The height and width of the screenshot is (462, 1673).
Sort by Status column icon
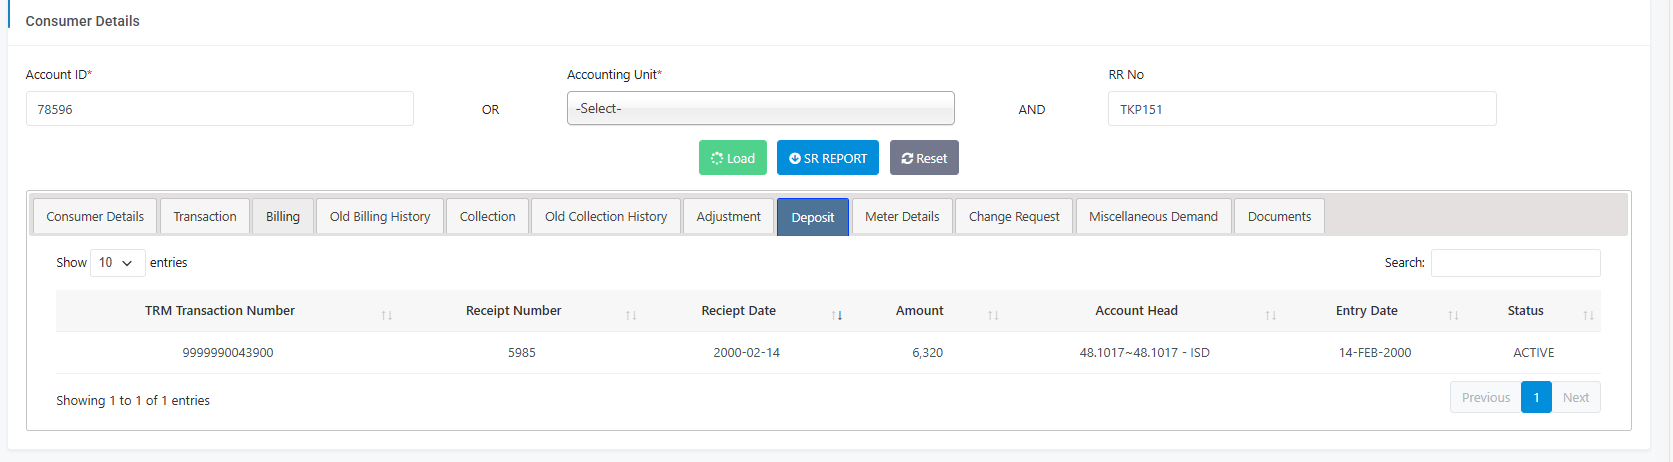pos(1588,315)
